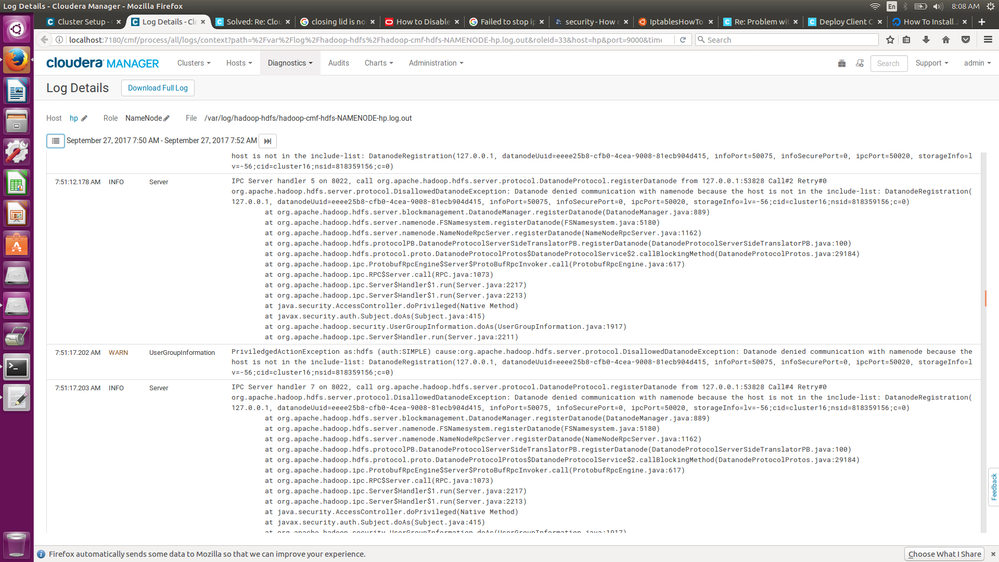Click Download Full Log button
The image size is (999, 562).
(x=157, y=88)
